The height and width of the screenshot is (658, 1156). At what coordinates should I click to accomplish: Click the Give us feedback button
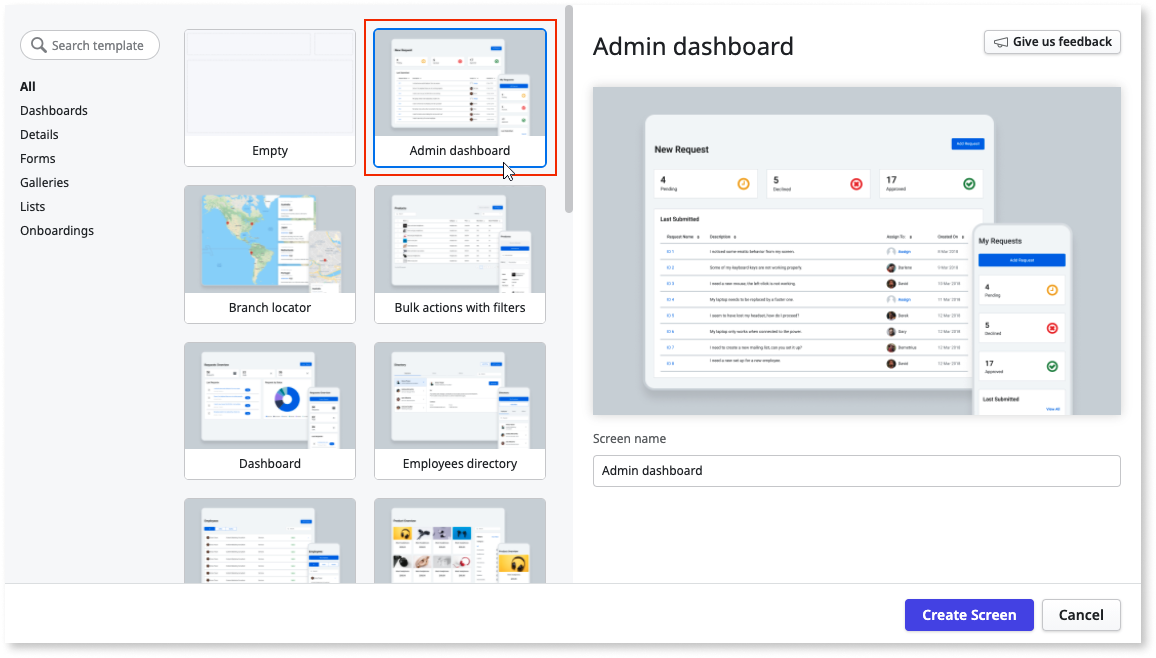click(x=1051, y=42)
